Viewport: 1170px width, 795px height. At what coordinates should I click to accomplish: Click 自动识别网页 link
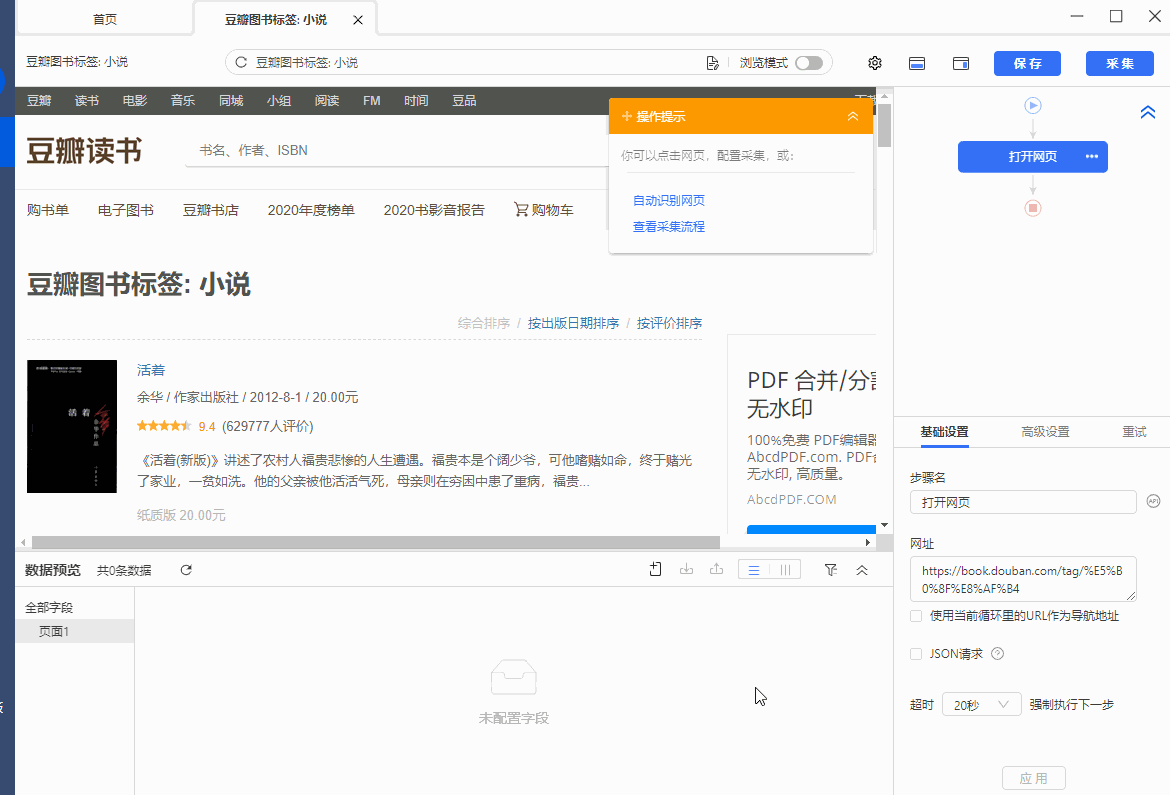pos(669,200)
